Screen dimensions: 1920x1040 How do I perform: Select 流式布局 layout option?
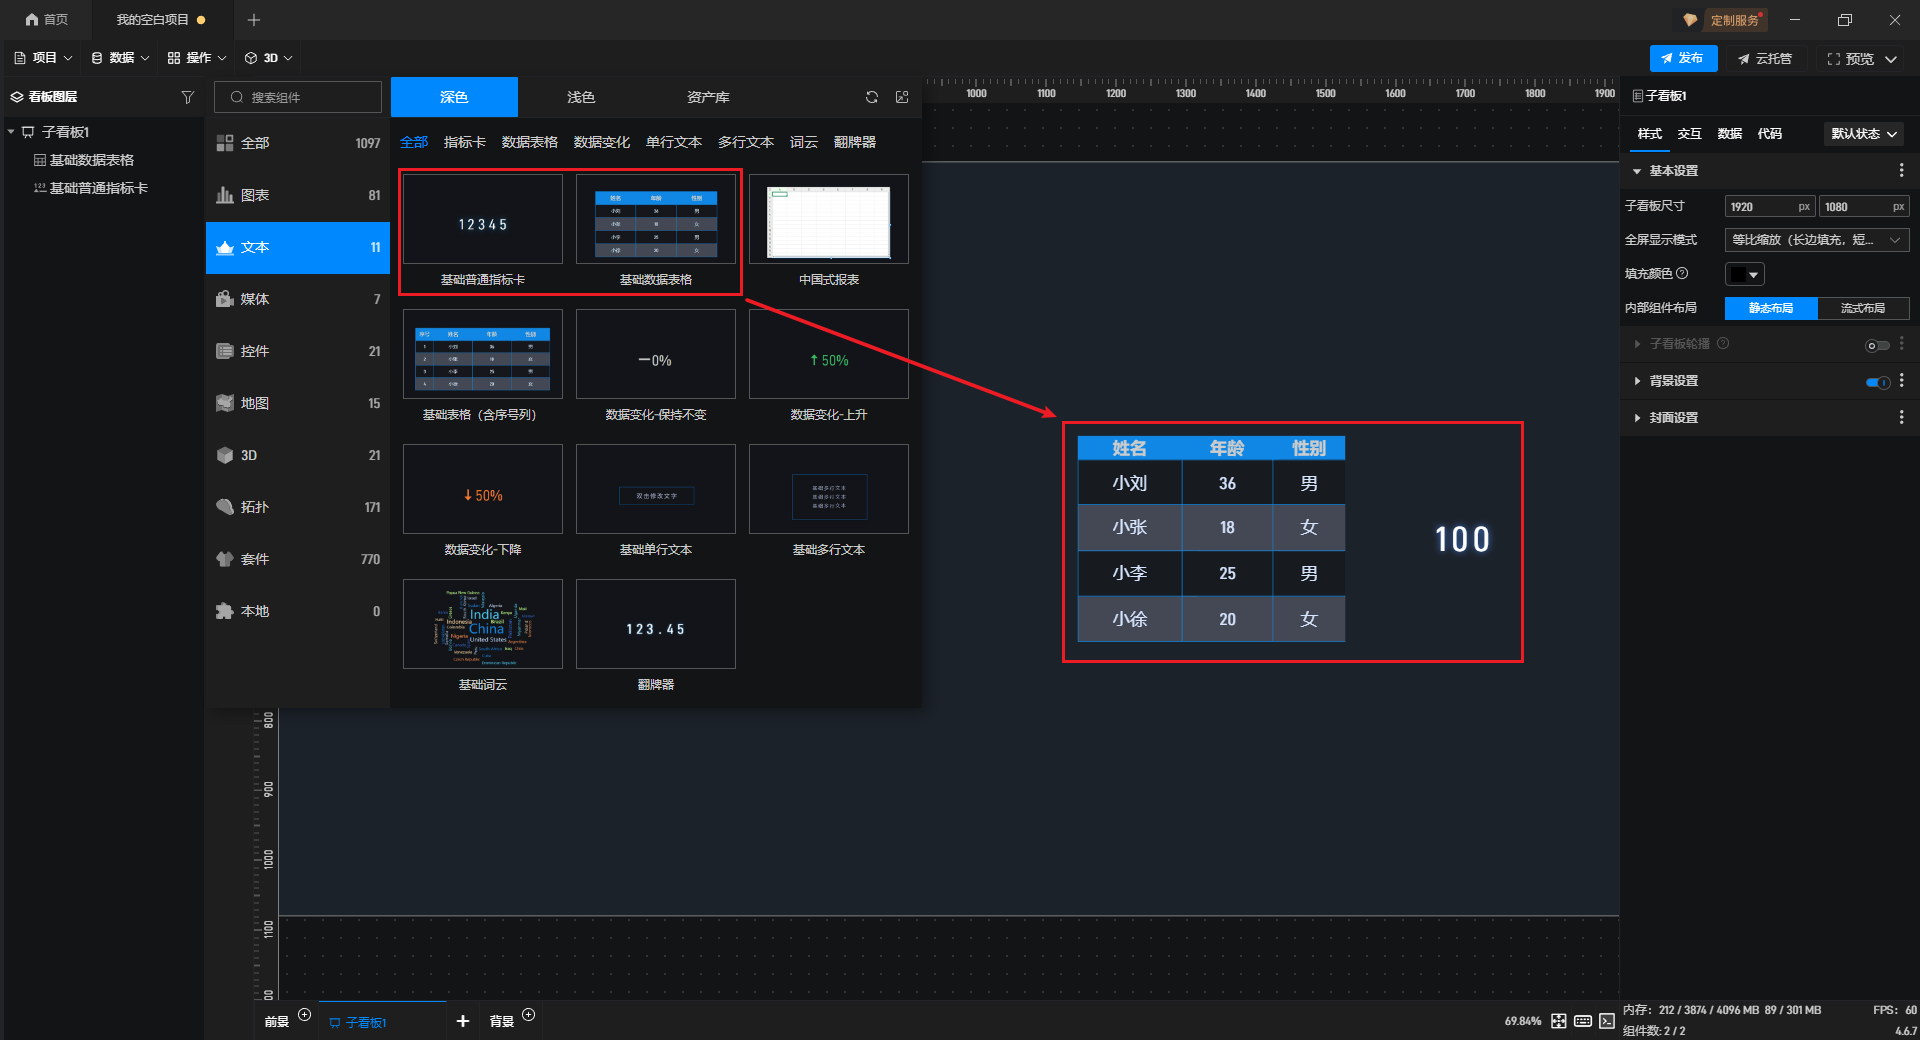click(x=1862, y=308)
